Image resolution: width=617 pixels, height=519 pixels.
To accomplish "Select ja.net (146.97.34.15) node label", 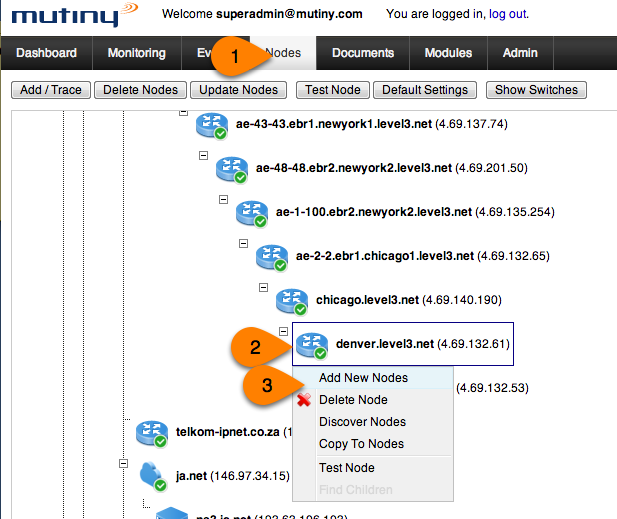I will (x=233, y=476).
